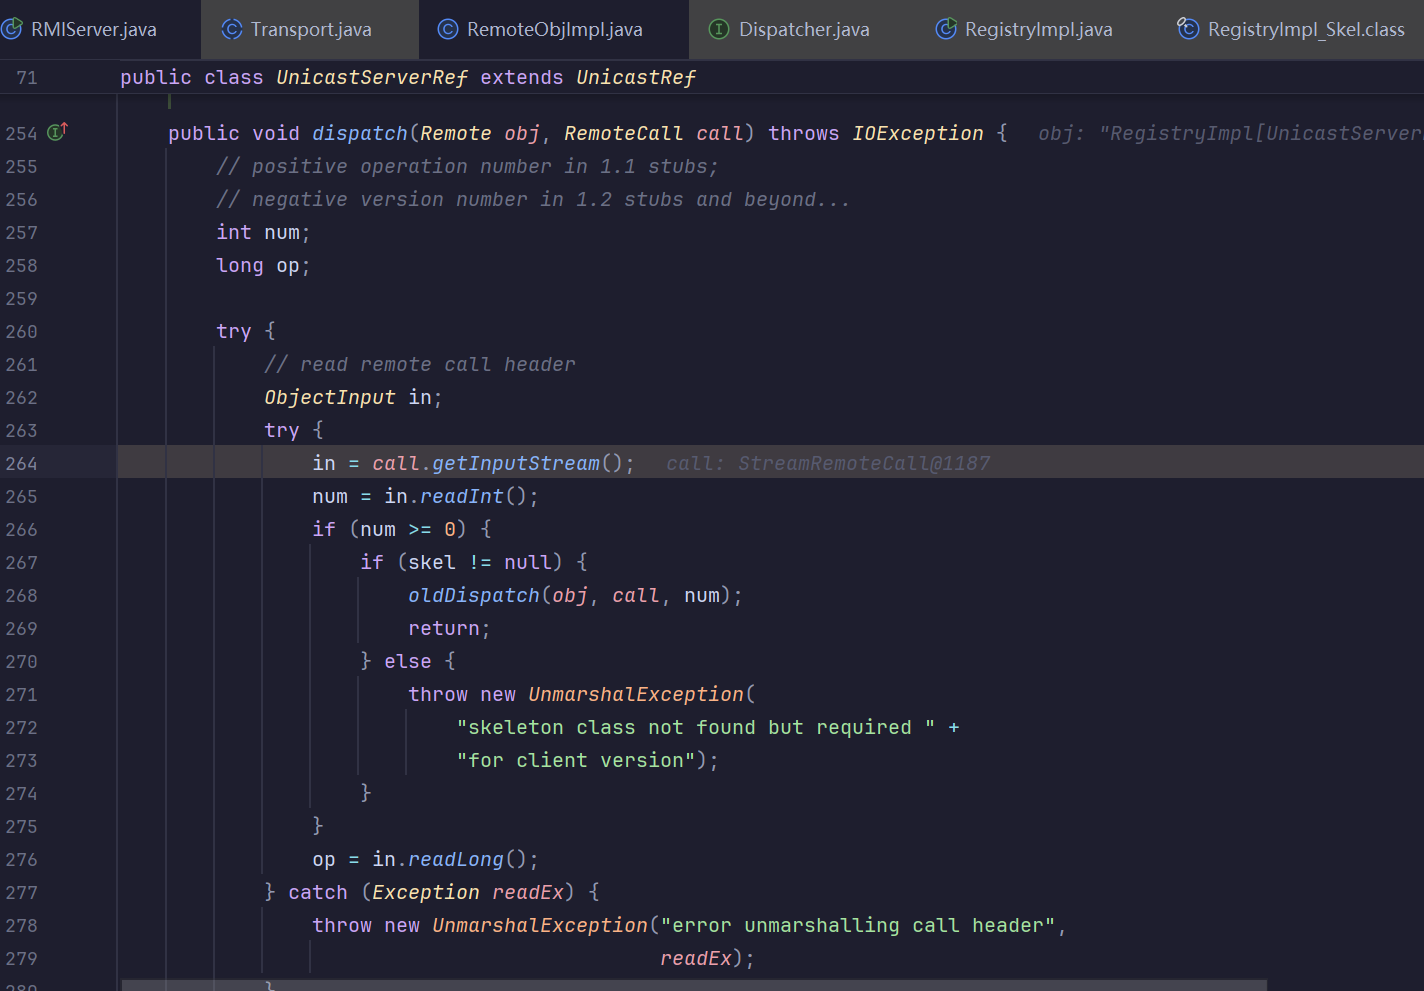
Task: Click the "for client version" string
Action: coord(576,760)
